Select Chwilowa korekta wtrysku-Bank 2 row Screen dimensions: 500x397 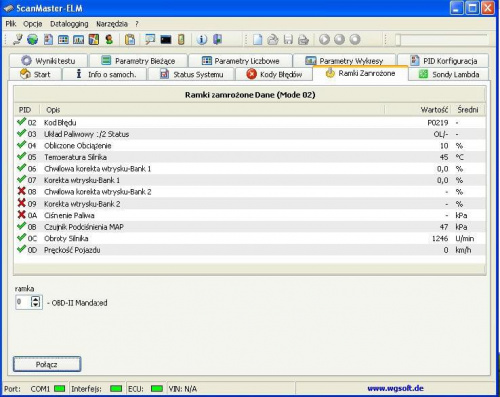[x=250, y=192]
